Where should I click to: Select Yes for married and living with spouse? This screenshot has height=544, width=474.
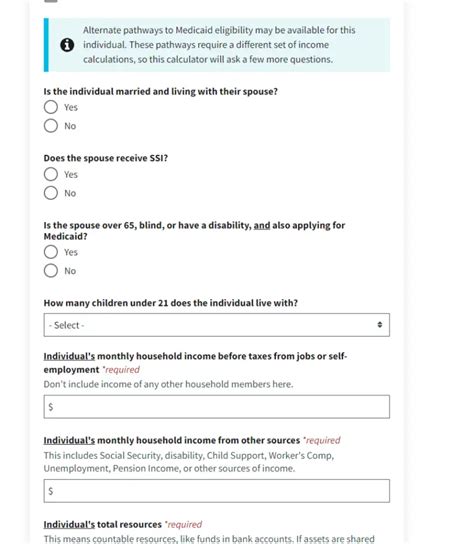tap(51, 107)
